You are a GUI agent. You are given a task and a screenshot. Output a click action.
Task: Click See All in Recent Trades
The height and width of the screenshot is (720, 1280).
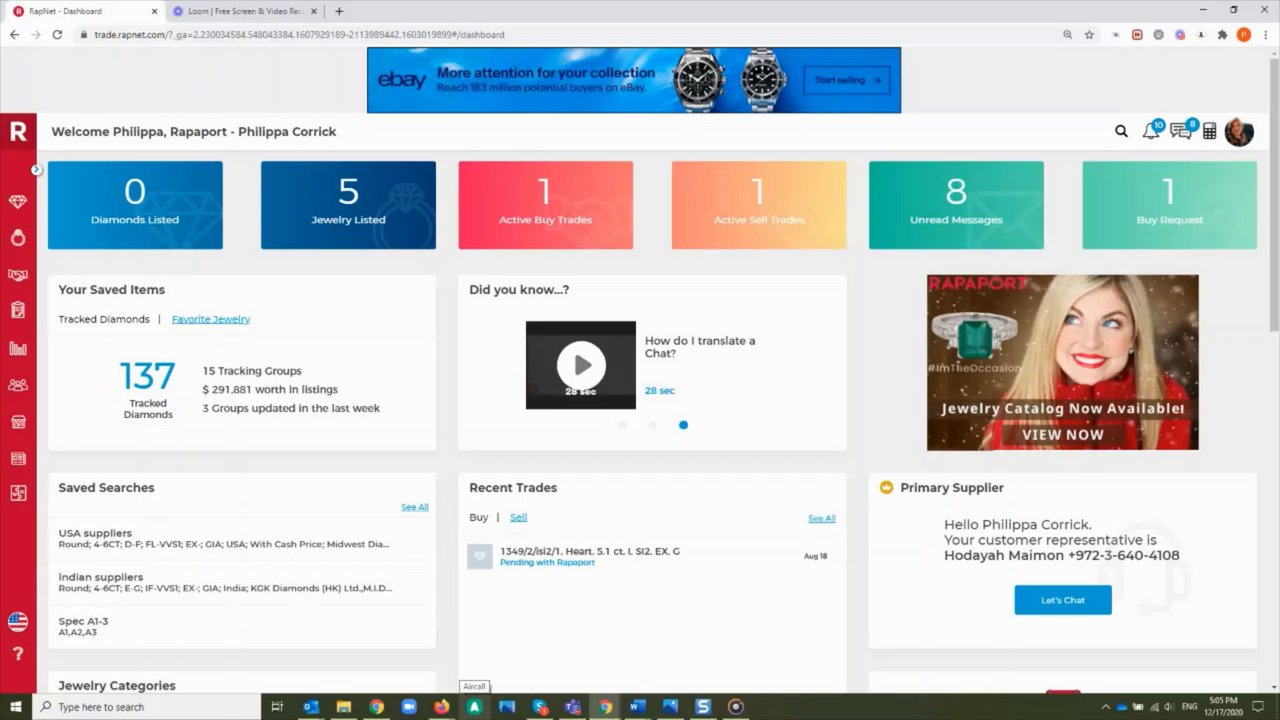822,518
